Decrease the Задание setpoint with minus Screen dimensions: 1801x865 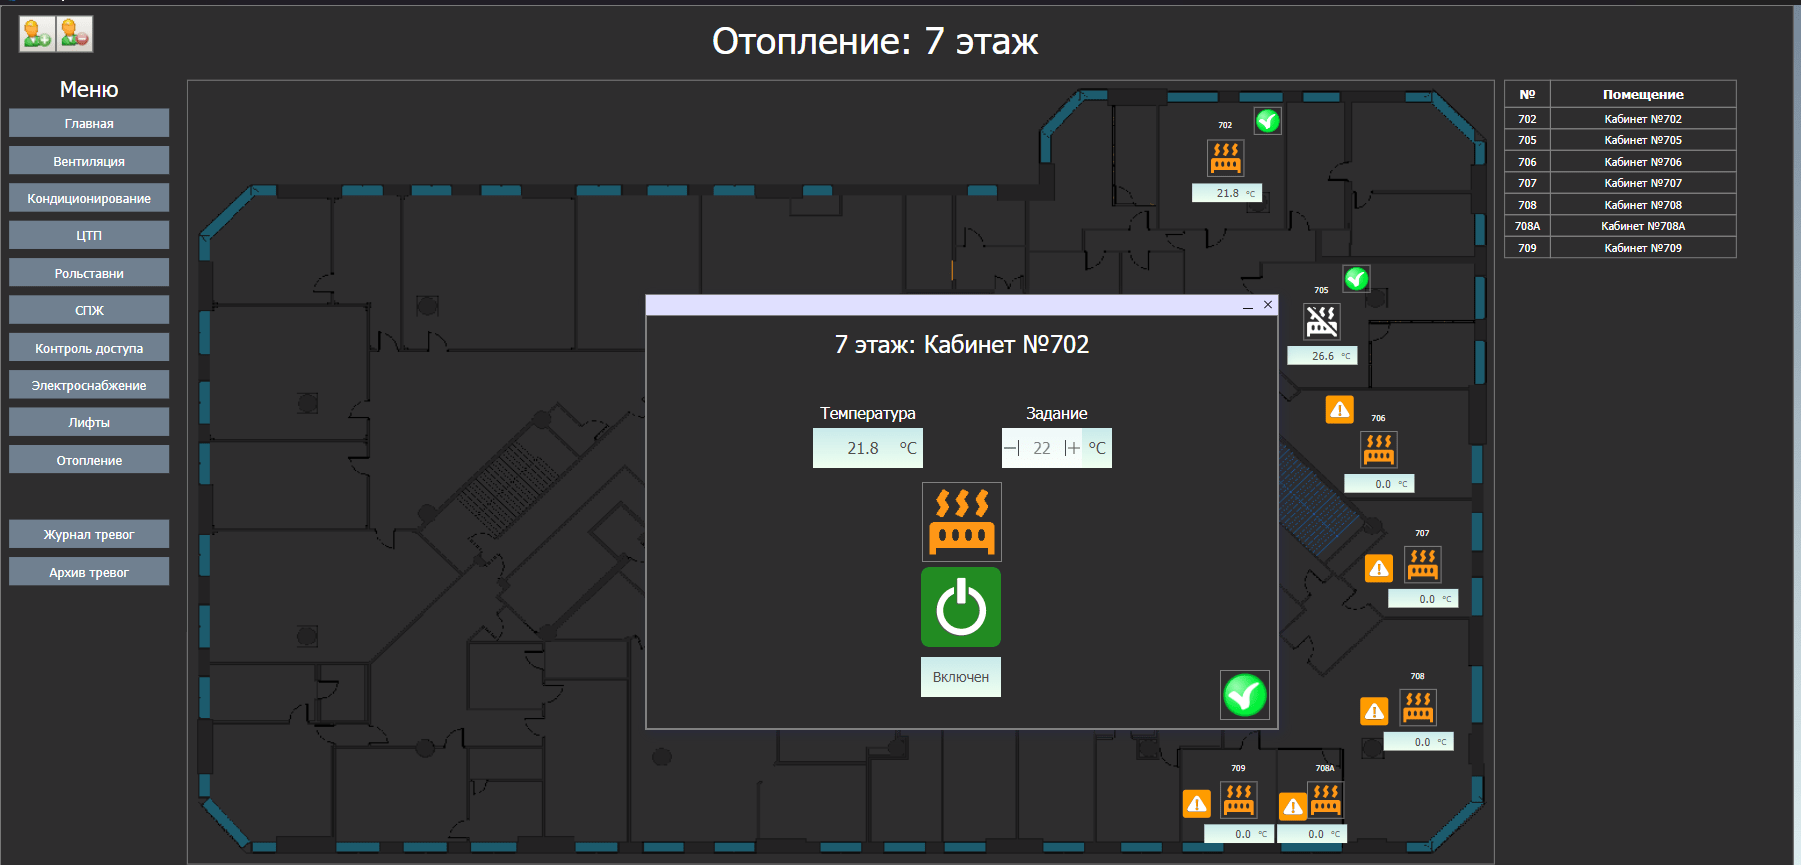pyautogui.click(x=1011, y=448)
